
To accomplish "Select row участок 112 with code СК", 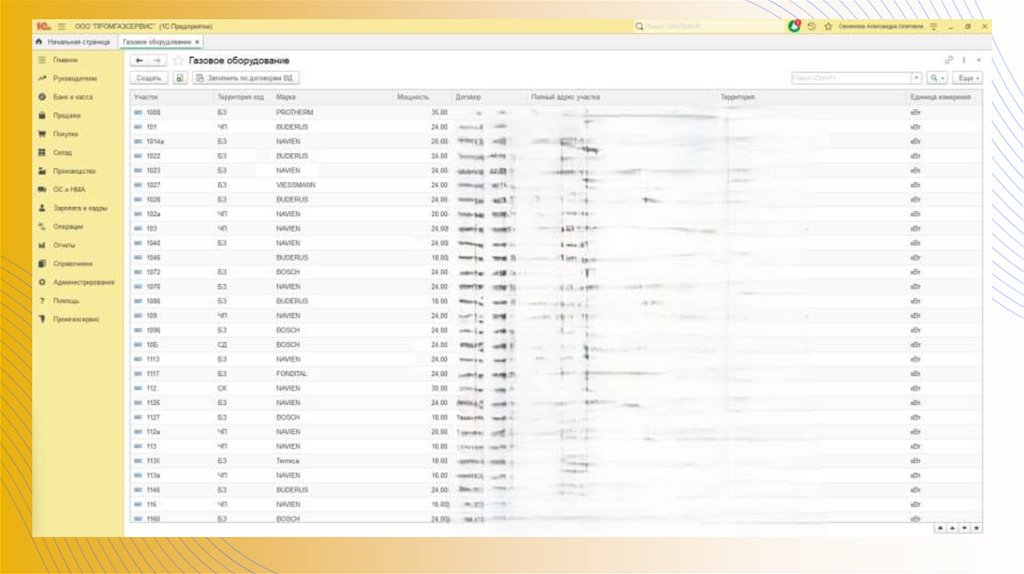I will (x=556, y=388).
